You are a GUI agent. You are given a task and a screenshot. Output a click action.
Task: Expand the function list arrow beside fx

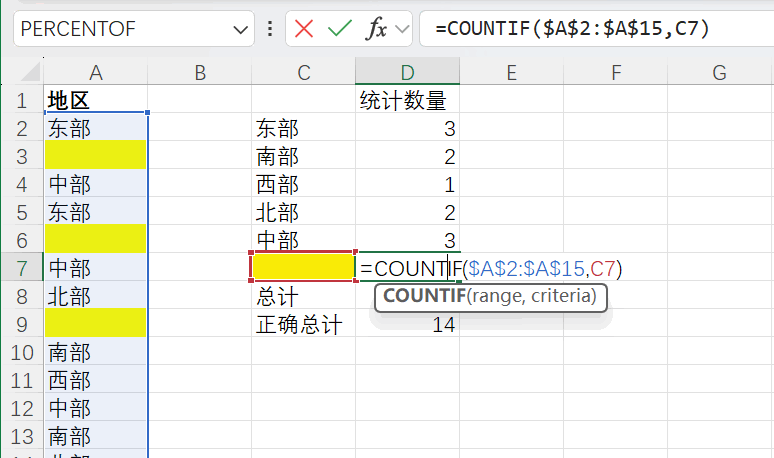(402, 29)
